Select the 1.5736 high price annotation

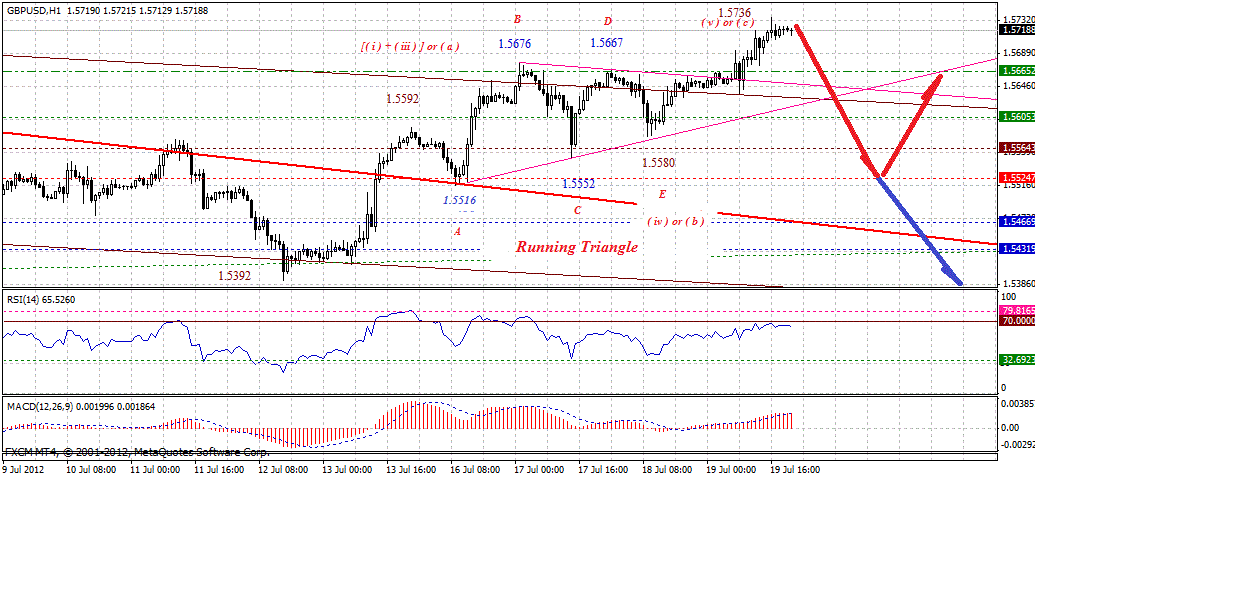[735, 12]
